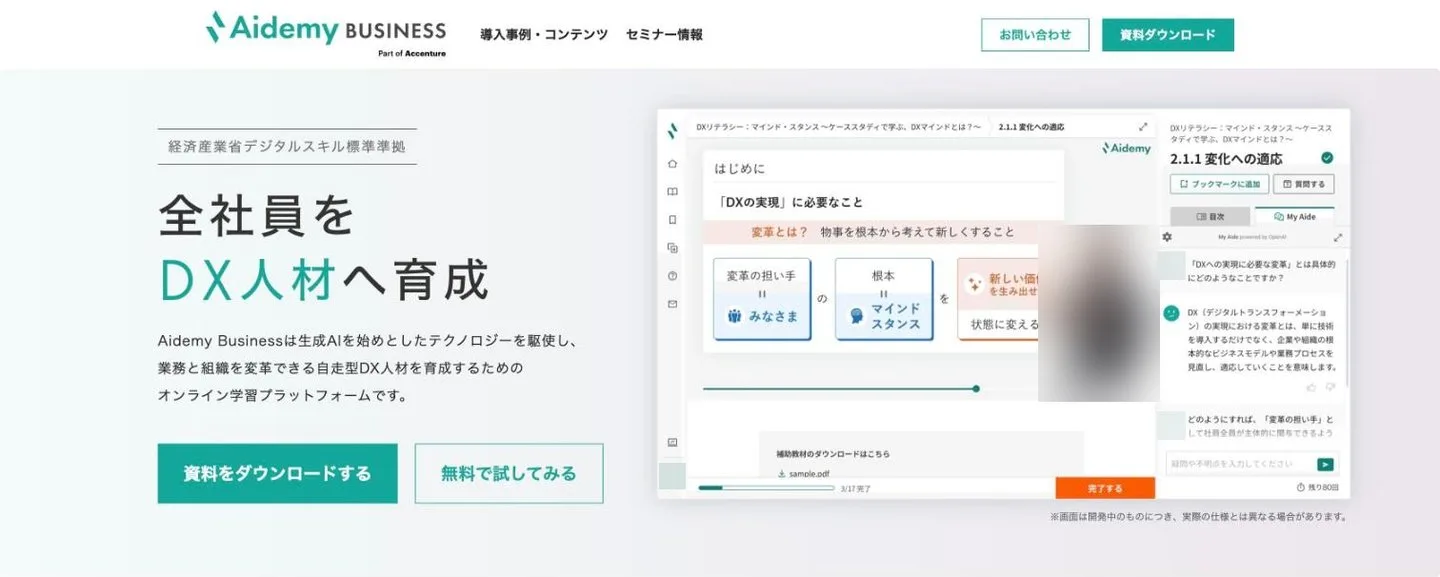Viewport: 1440px width, 577px height.
Task: Click the ブックマークに追加 button
Action: [x=1220, y=184]
